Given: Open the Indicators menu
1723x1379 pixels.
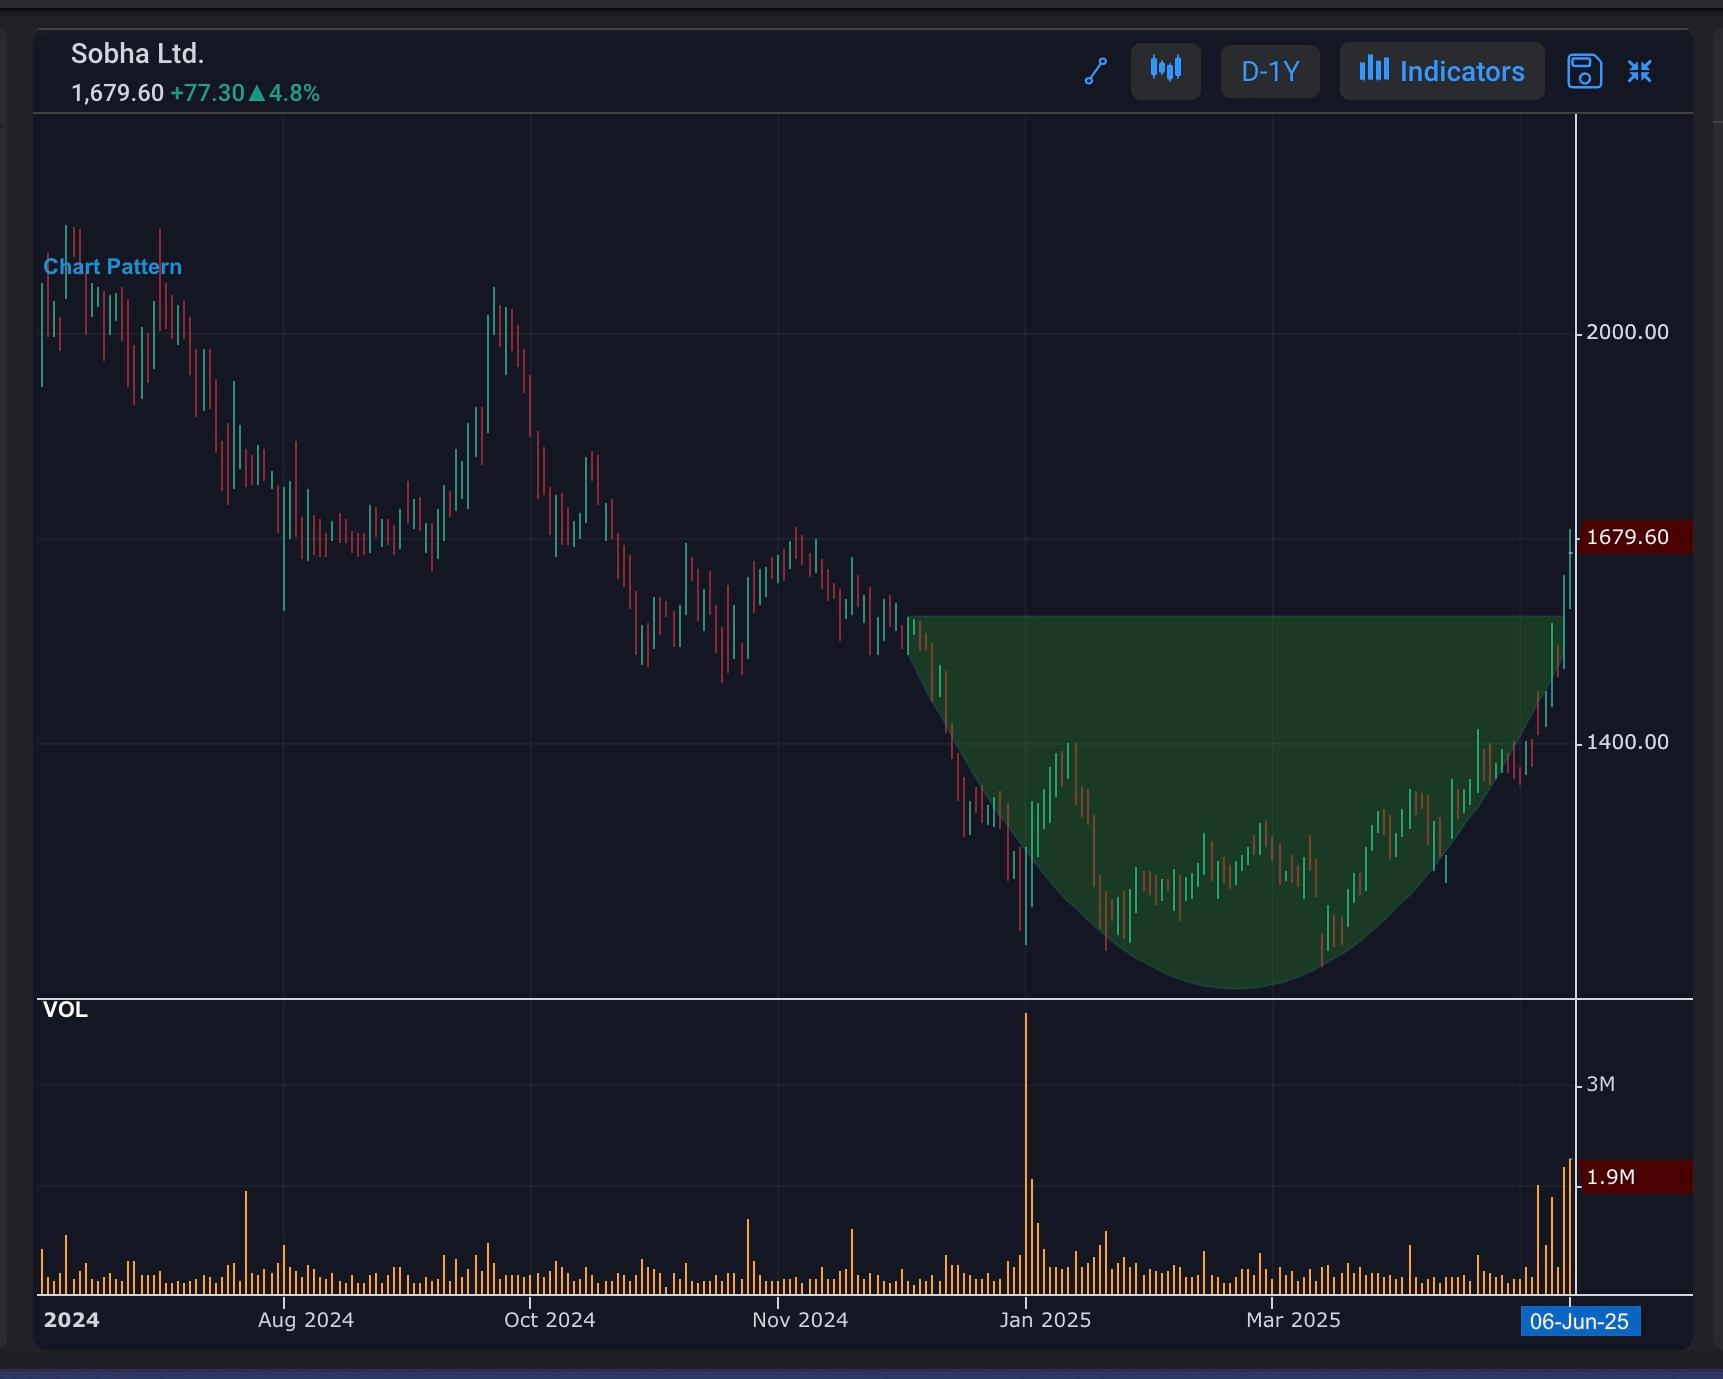Looking at the screenshot, I should [x=1442, y=71].
